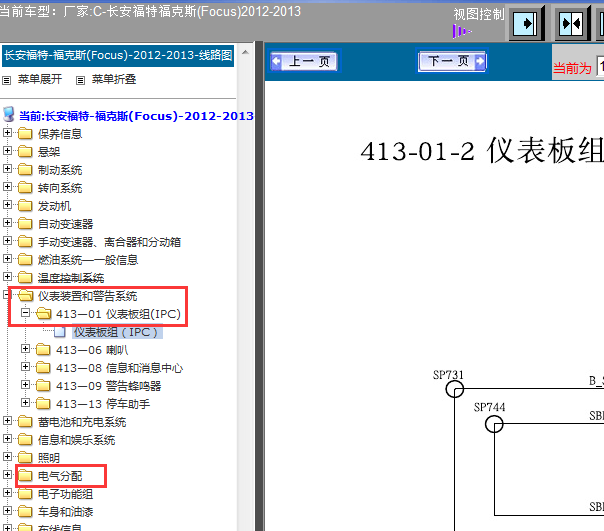Click the 信息和娱乐系统 folder icon
The width and height of the screenshot is (604, 531).
[x=25, y=439]
